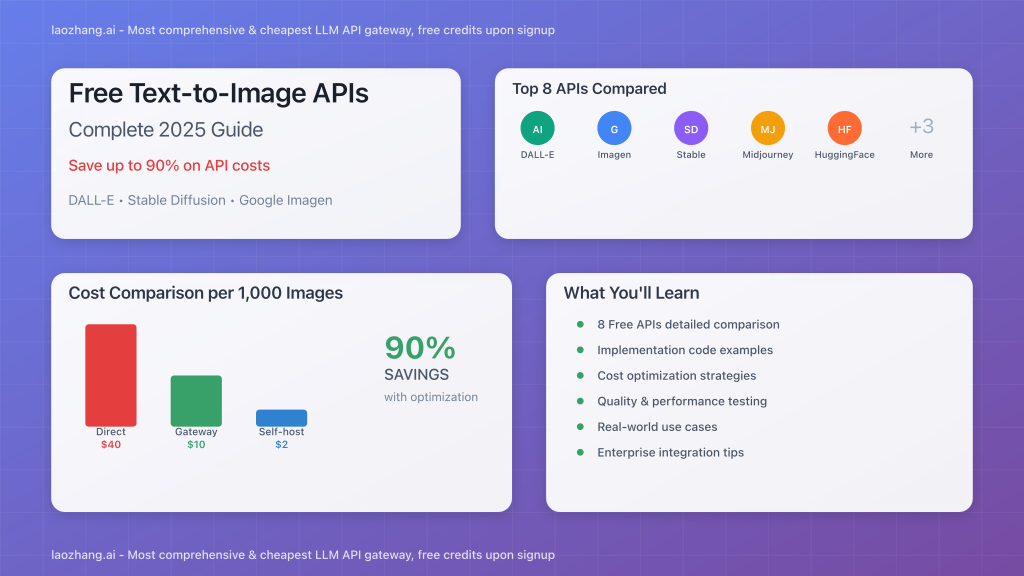Viewport: 1024px width, 576px height.
Task: Click 'Implementation code examples' item
Action: click(x=685, y=350)
